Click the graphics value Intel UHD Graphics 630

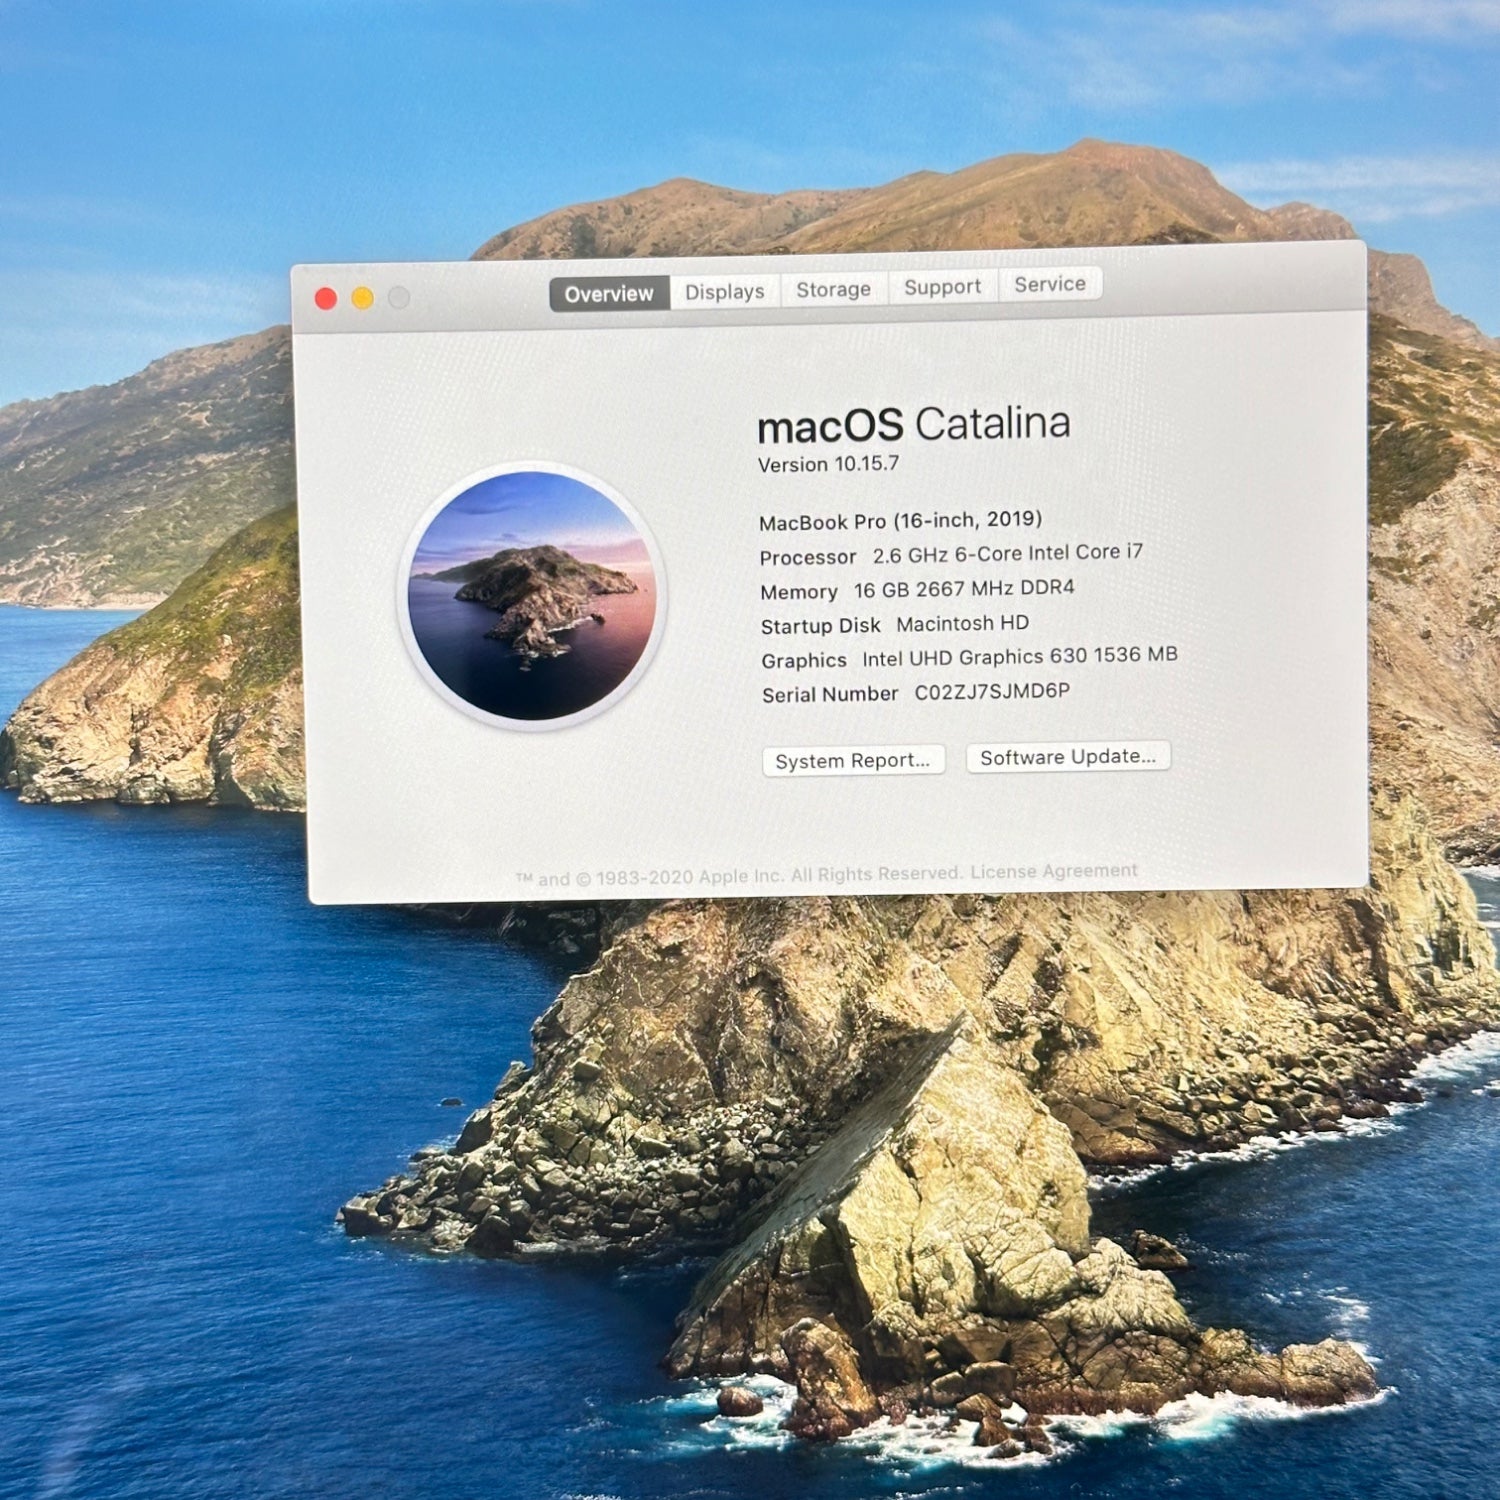click(974, 657)
